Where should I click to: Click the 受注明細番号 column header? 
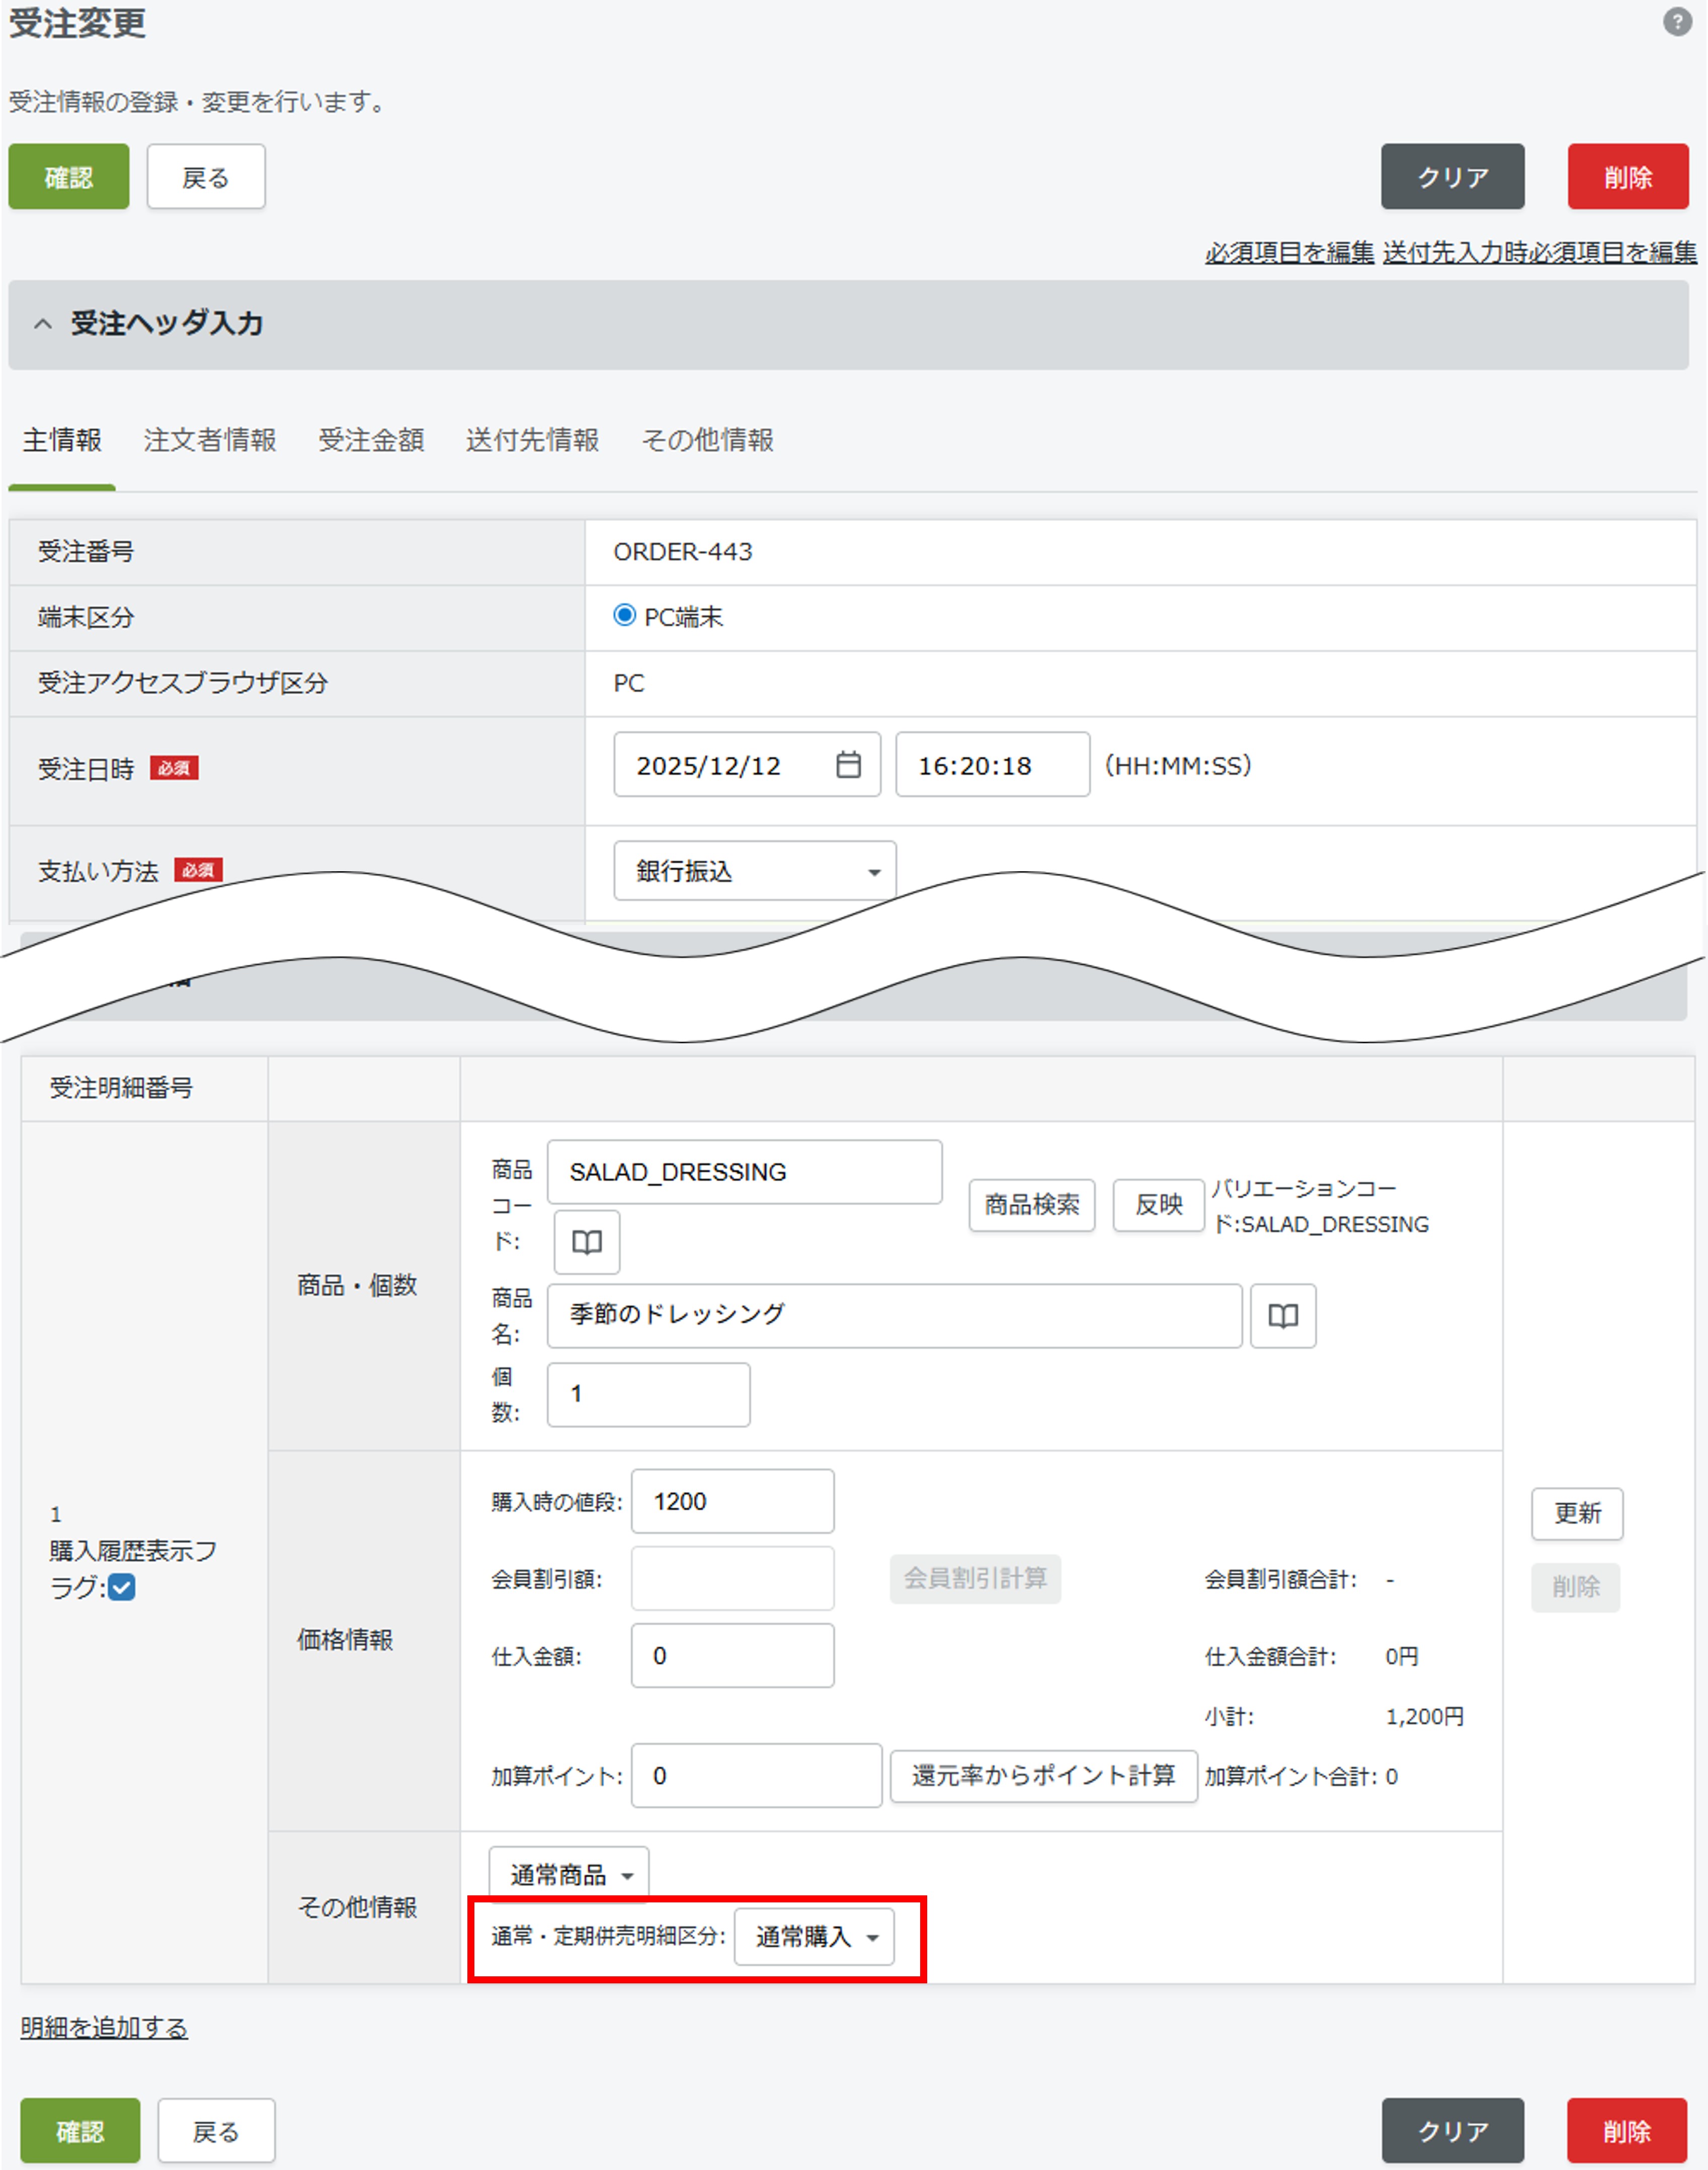coord(121,1088)
